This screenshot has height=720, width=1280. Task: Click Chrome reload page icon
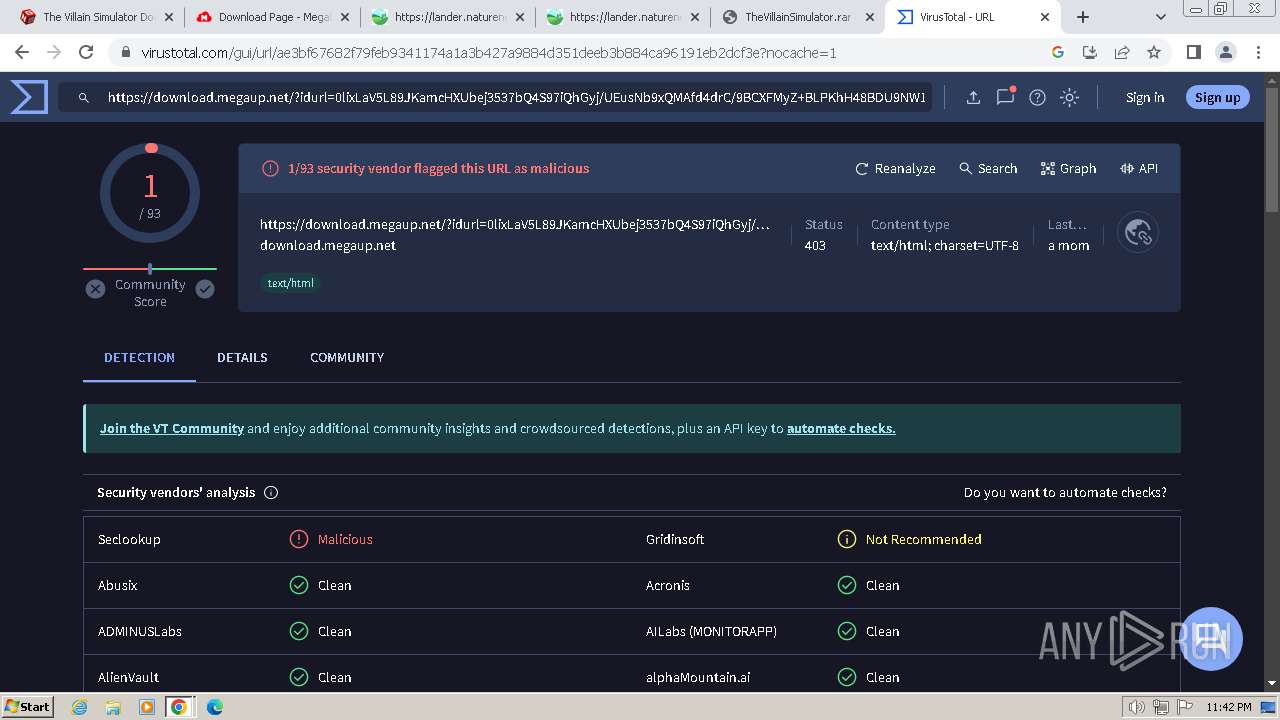coord(86,52)
